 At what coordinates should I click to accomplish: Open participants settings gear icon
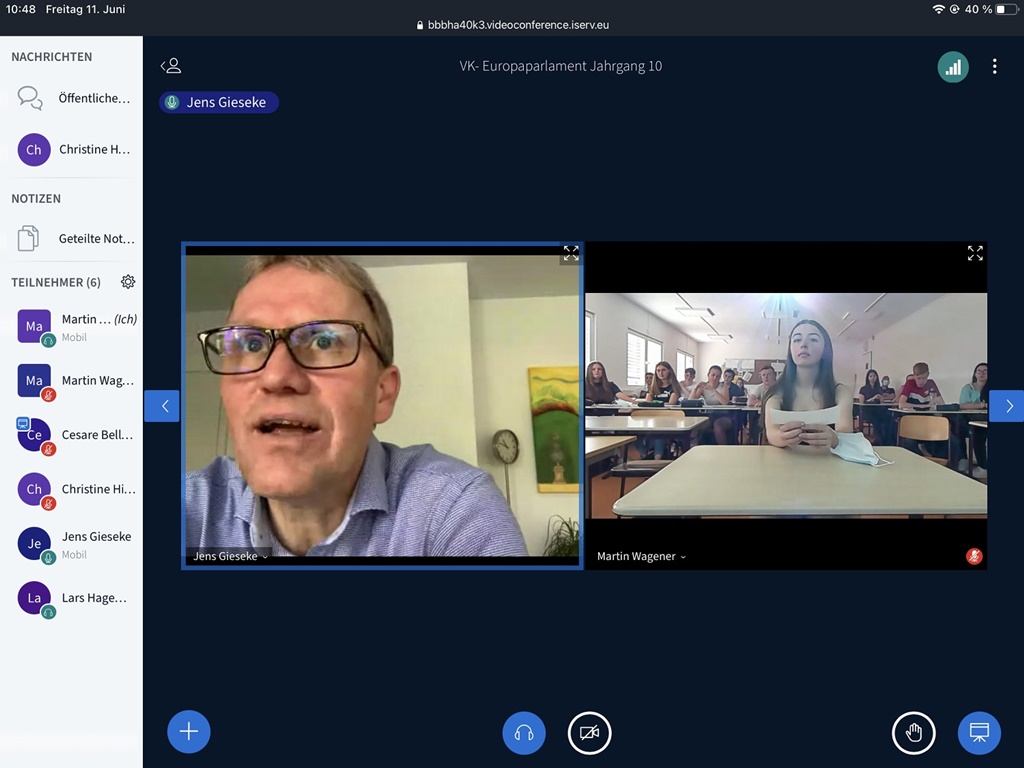(x=128, y=282)
